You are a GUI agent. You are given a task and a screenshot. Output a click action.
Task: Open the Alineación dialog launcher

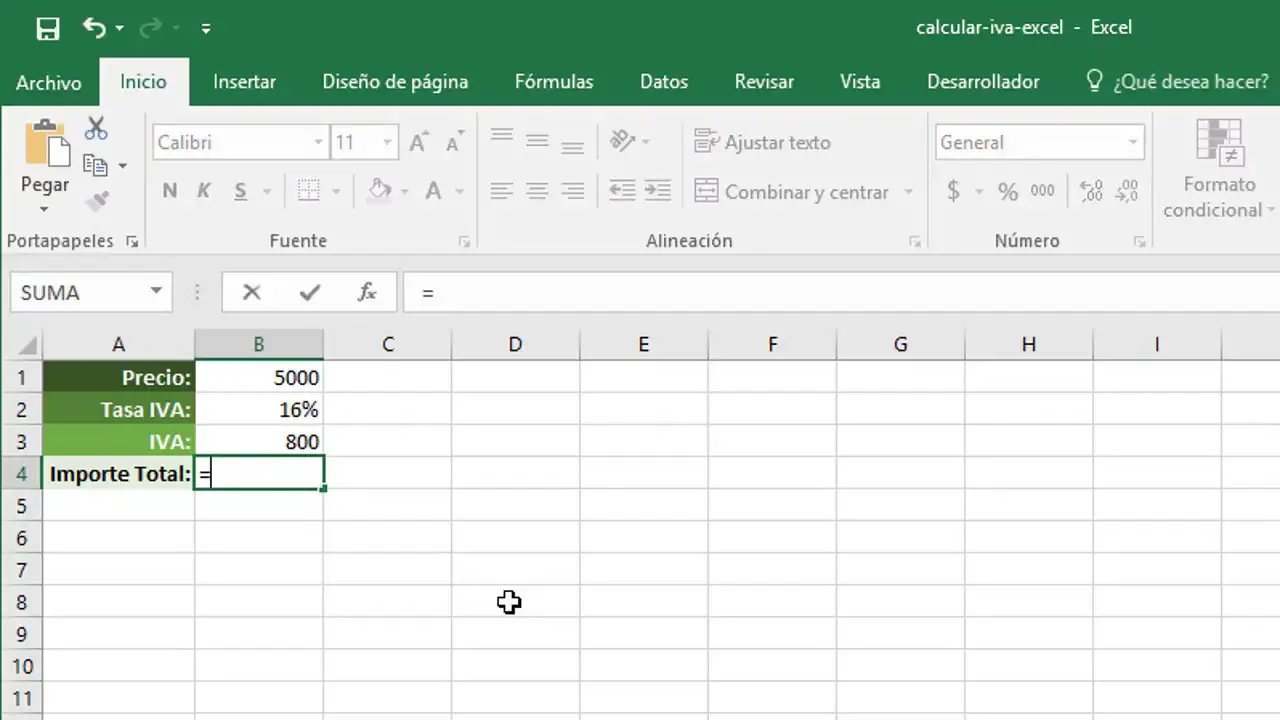[x=915, y=241]
